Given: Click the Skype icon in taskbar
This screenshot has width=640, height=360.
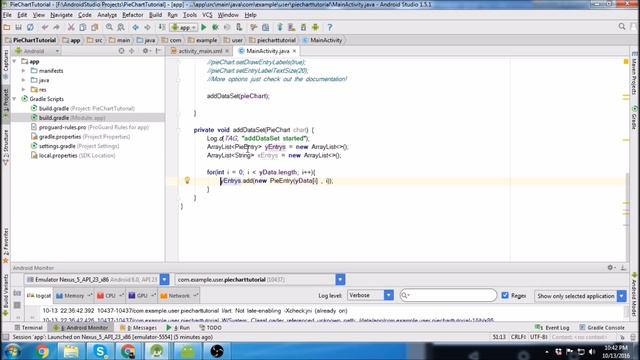Looking at the screenshot, I should click(x=100, y=351).
